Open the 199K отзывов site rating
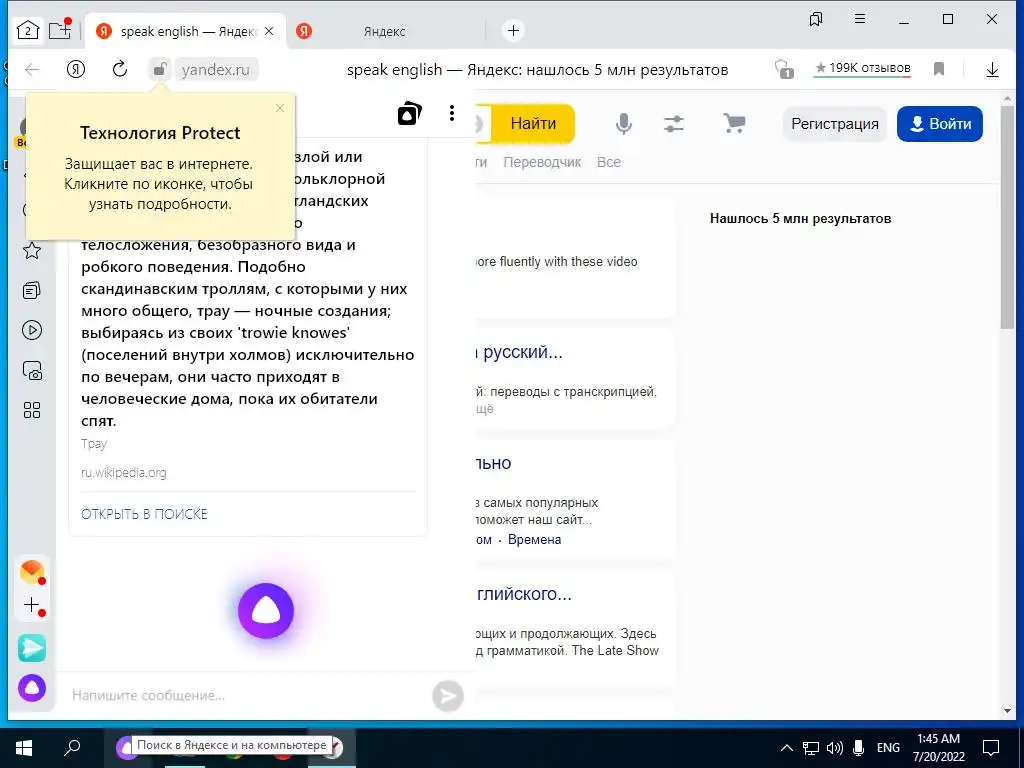 pos(862,69)
